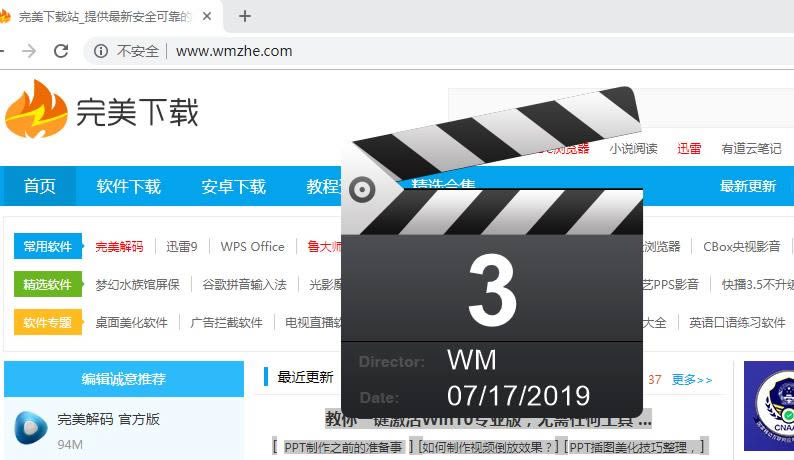
Task: Open the 完美解码 官方版 recommended item
Action: tap(108, 419)
